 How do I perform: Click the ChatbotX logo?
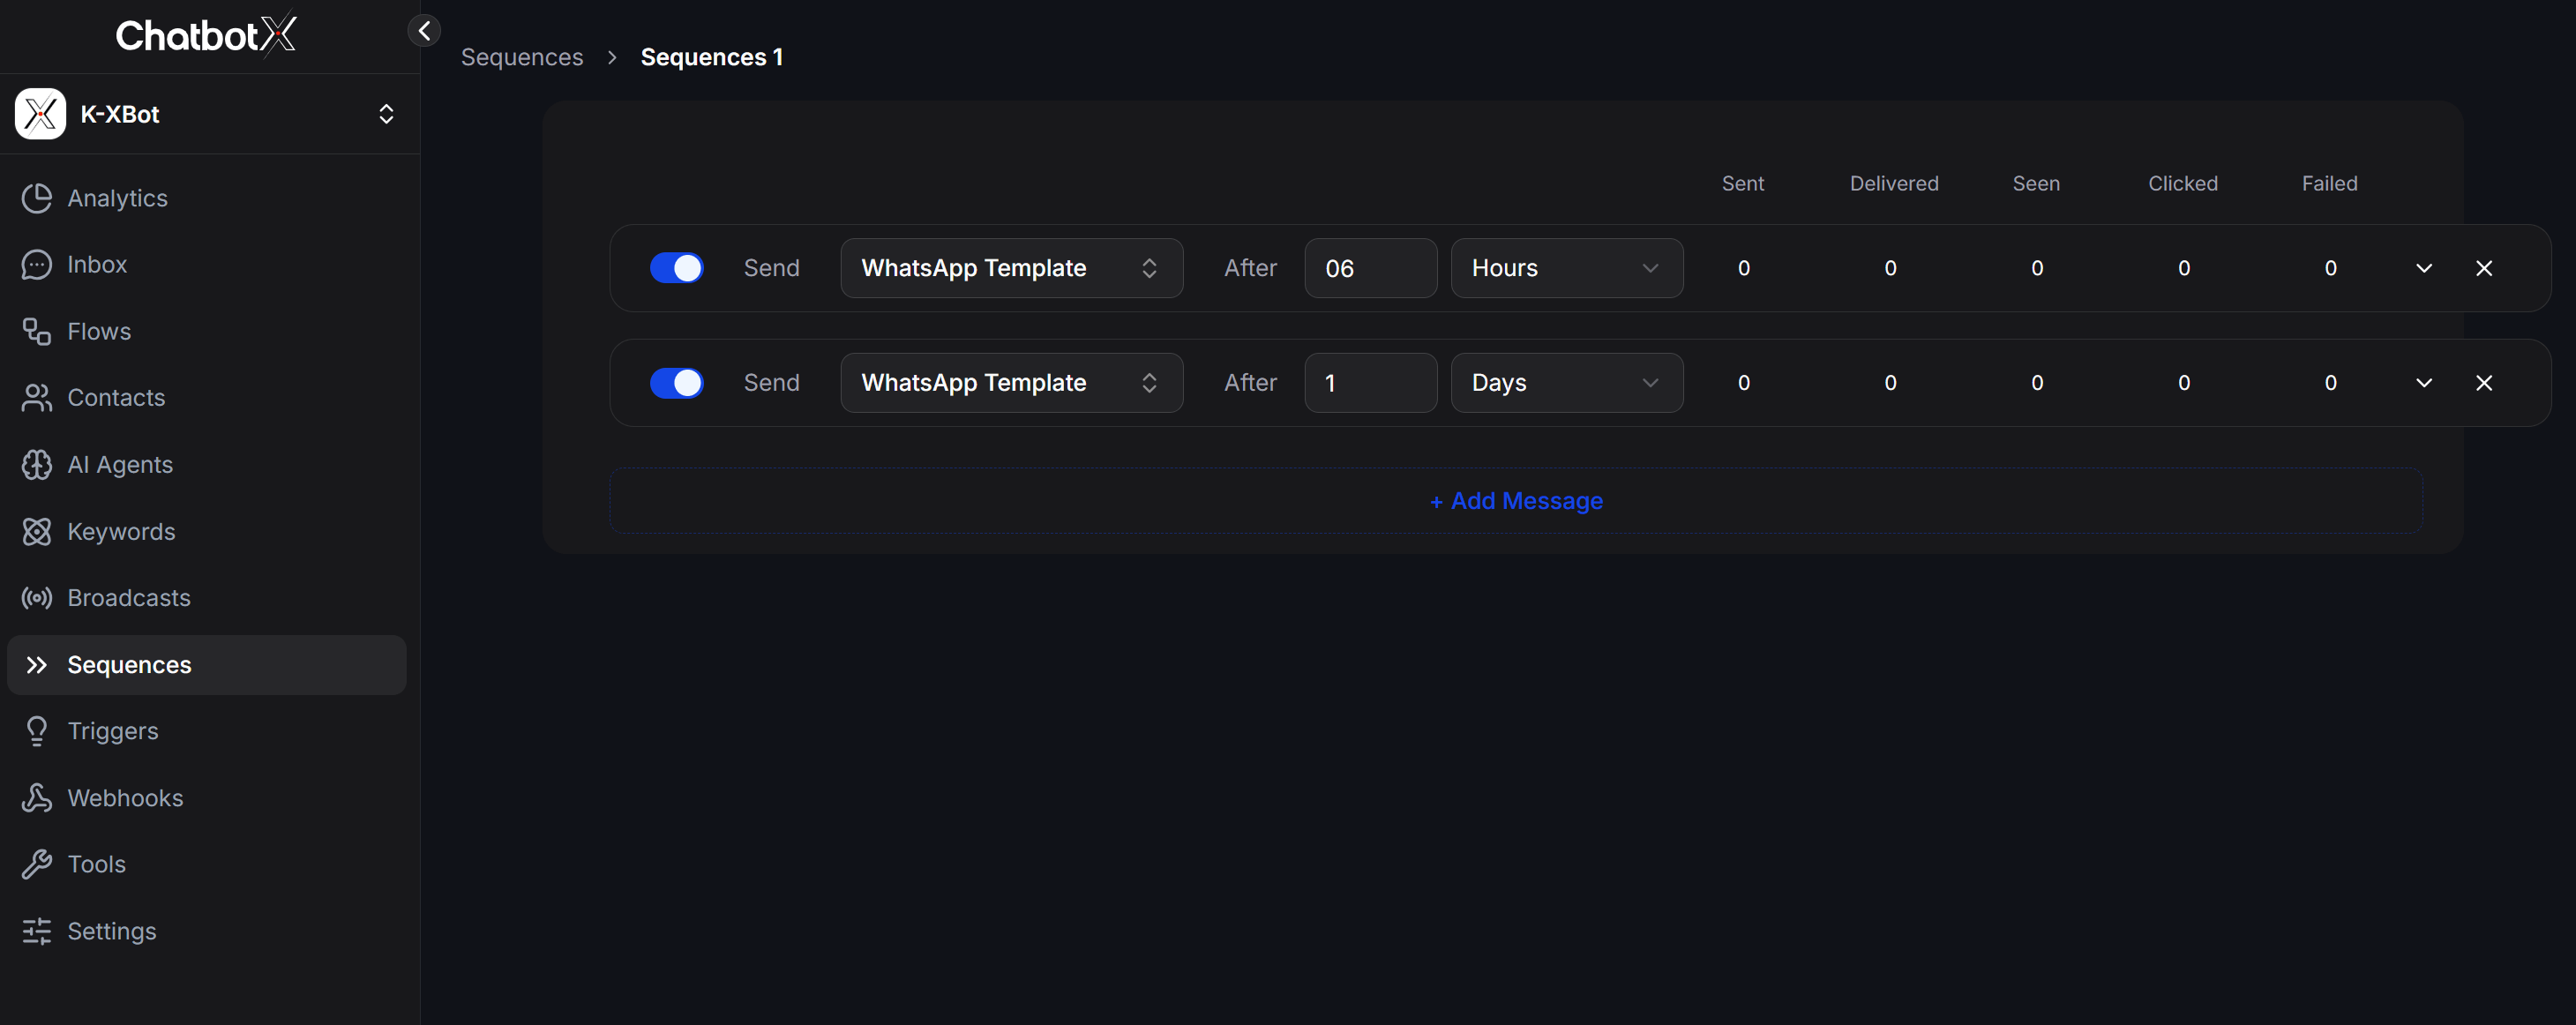[x=206, y=35]
